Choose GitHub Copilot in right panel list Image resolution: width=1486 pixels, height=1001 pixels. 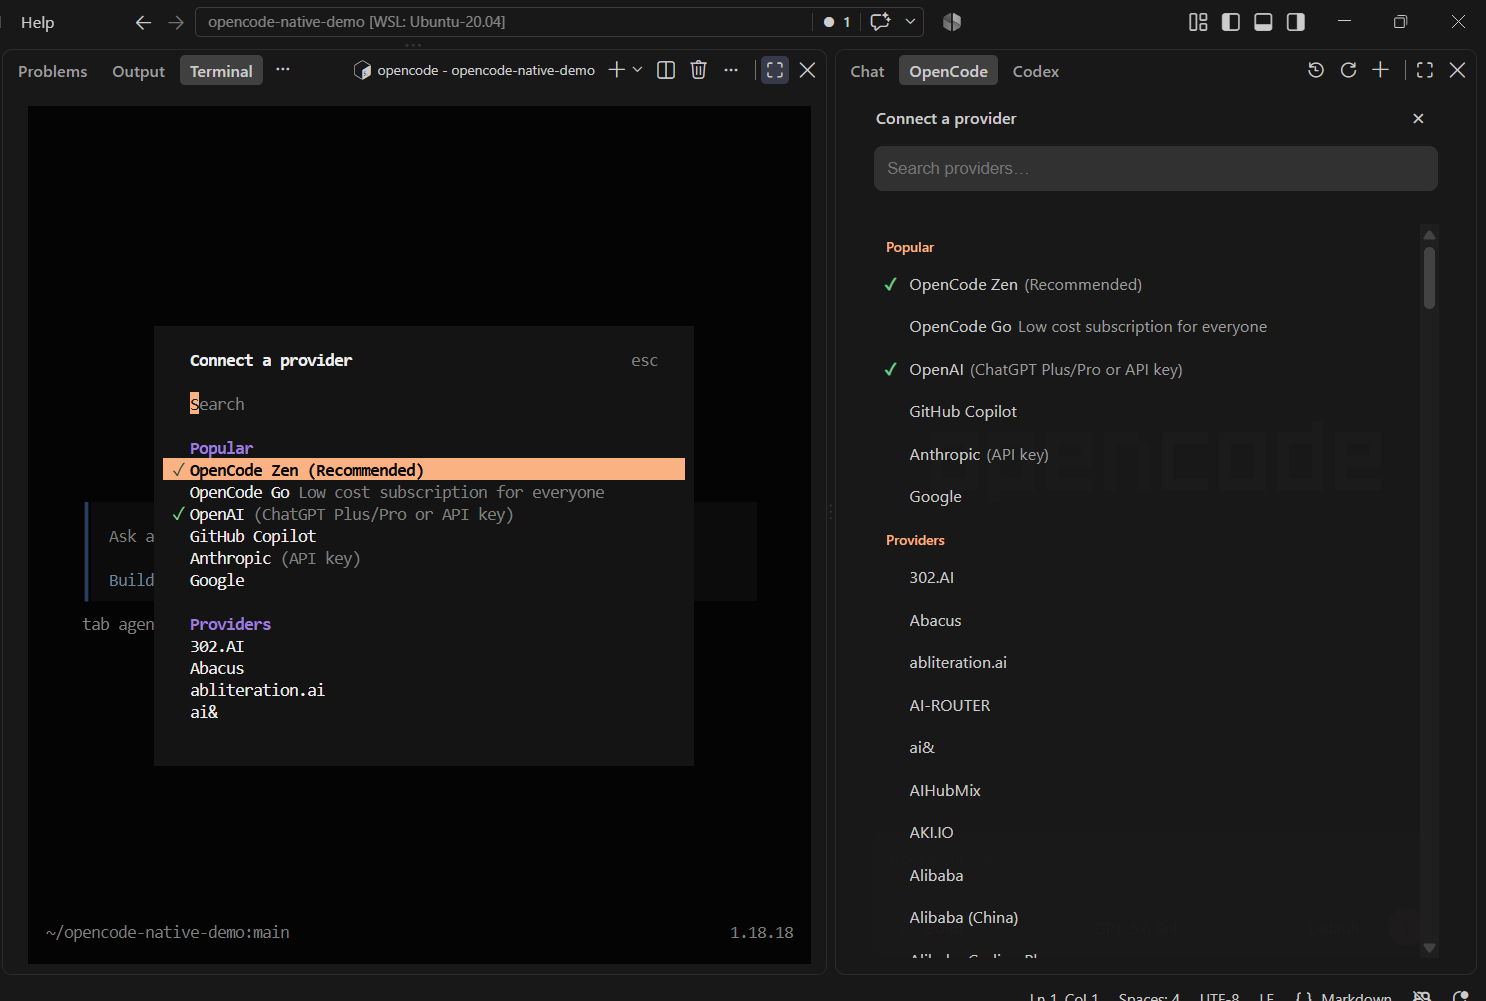pyautogui.click(x=1148, y=412)
